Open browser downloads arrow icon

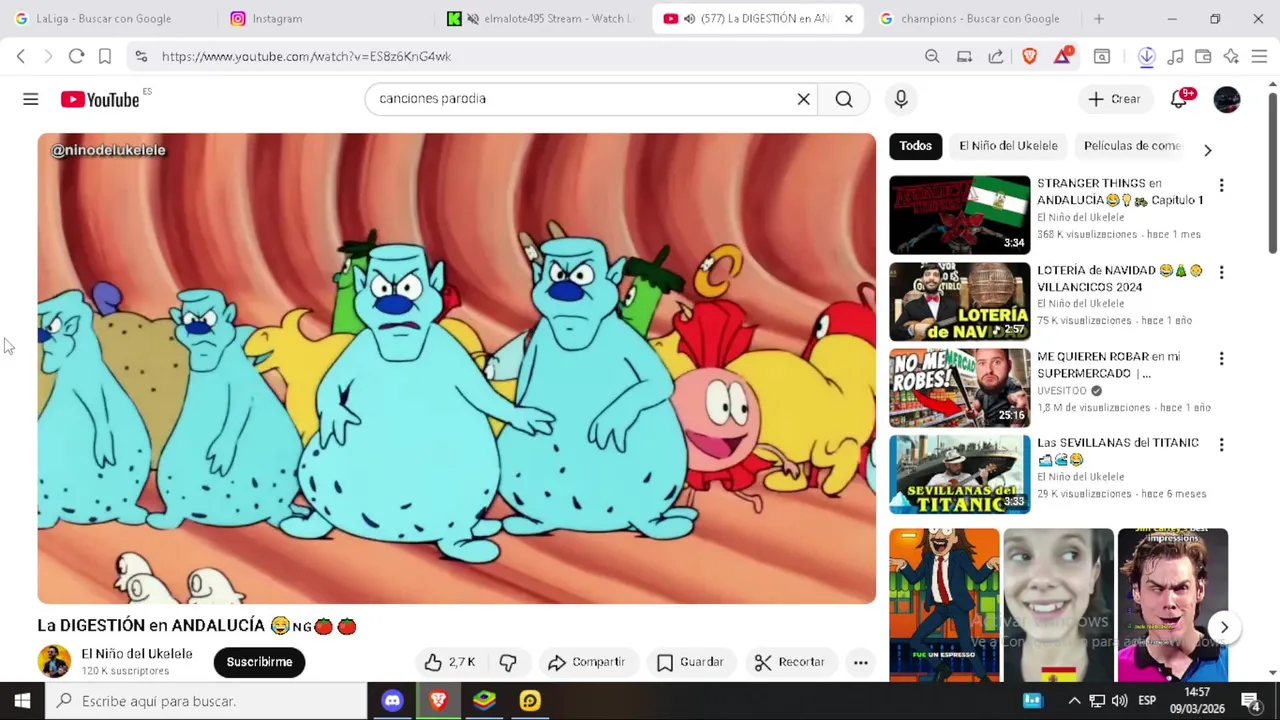[1147, 56]
